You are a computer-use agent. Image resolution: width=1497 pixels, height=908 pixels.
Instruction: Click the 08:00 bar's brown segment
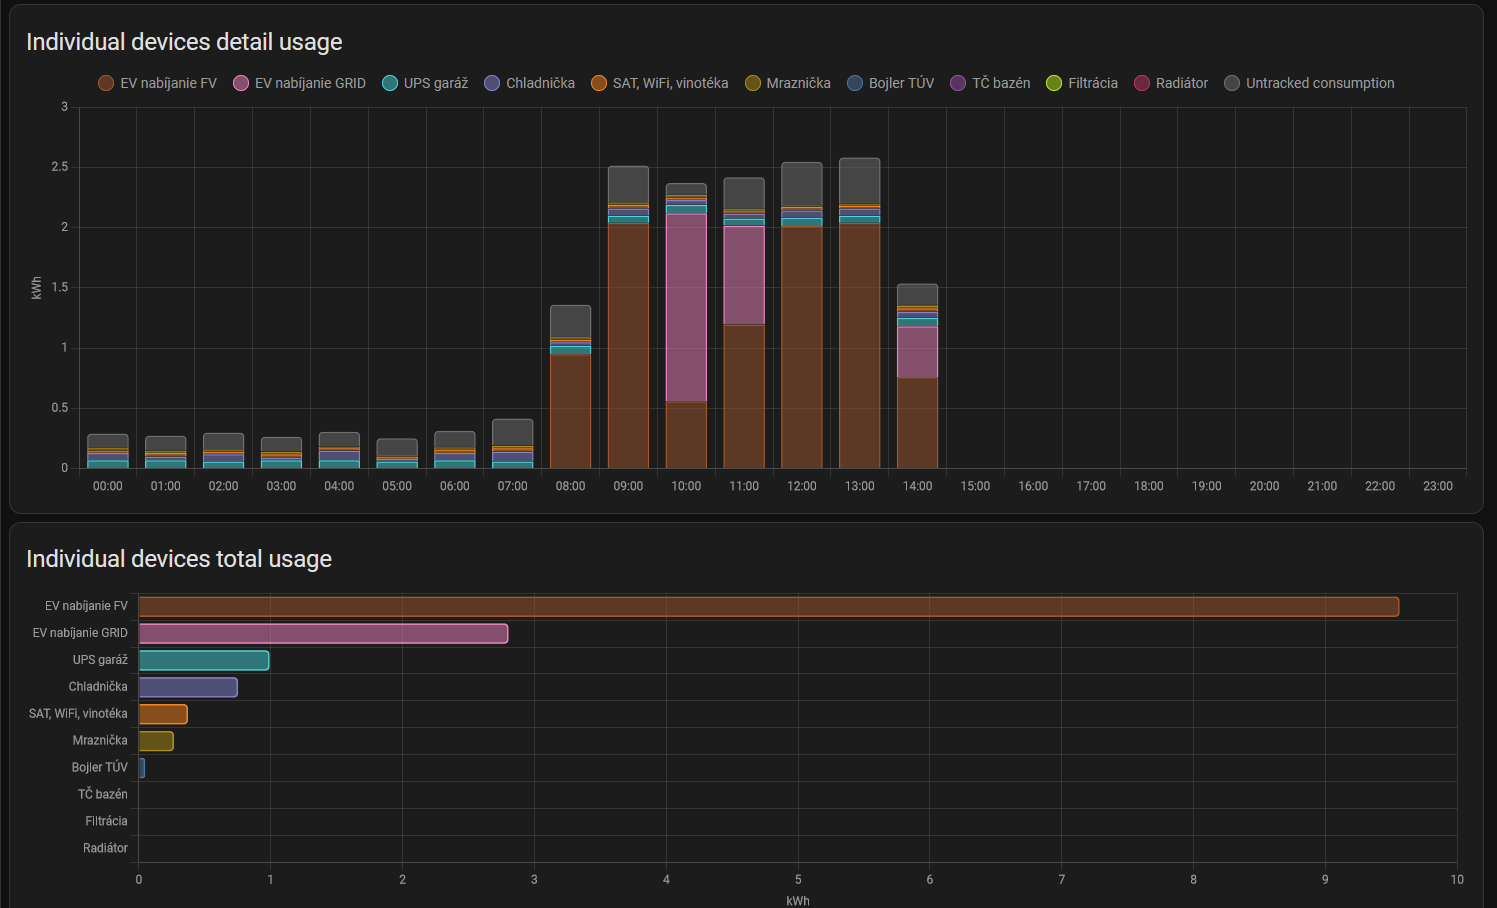[x=570, y=410]
